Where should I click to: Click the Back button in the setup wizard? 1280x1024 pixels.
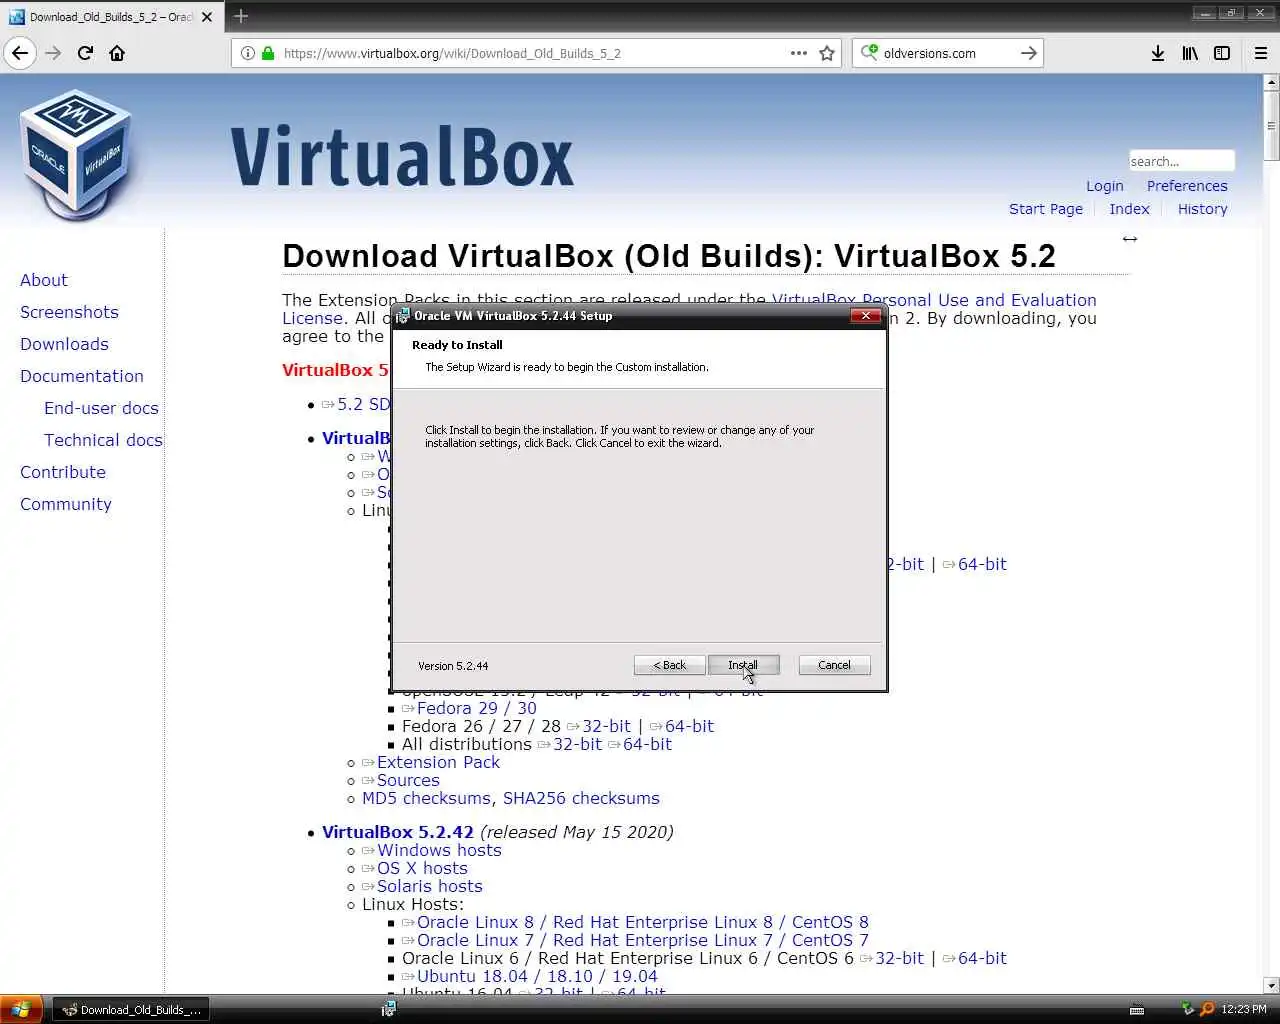pos(670,665)
